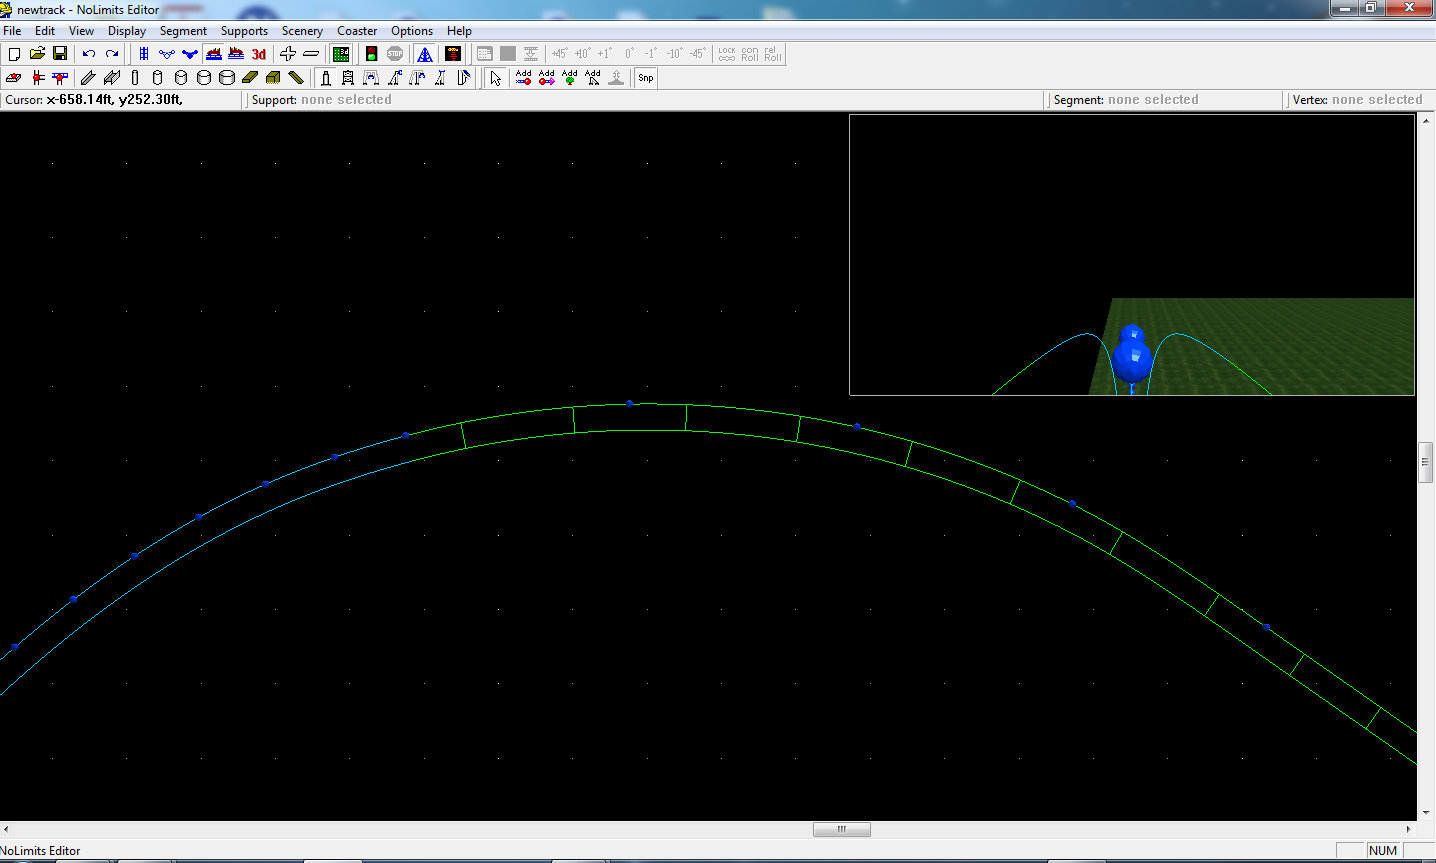
Task: Open the red 3d view
Action: pyautogui.click(x=259, y=54)
